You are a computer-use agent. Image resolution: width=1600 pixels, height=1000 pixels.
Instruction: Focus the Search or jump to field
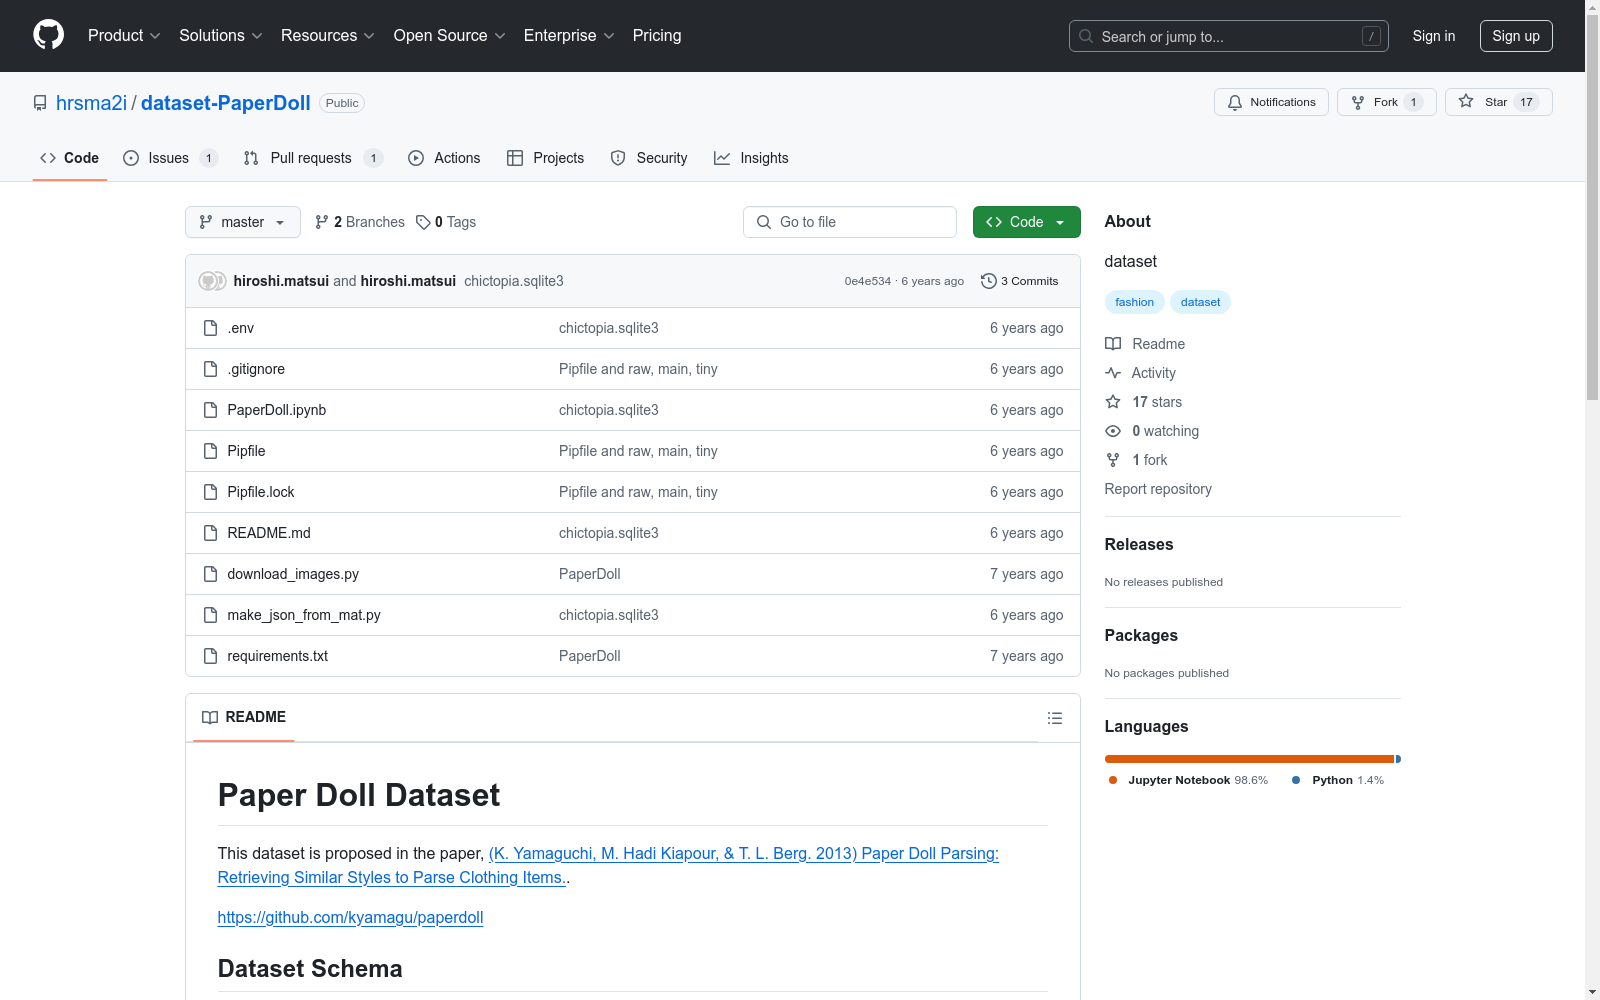[x=1229, y=36]
